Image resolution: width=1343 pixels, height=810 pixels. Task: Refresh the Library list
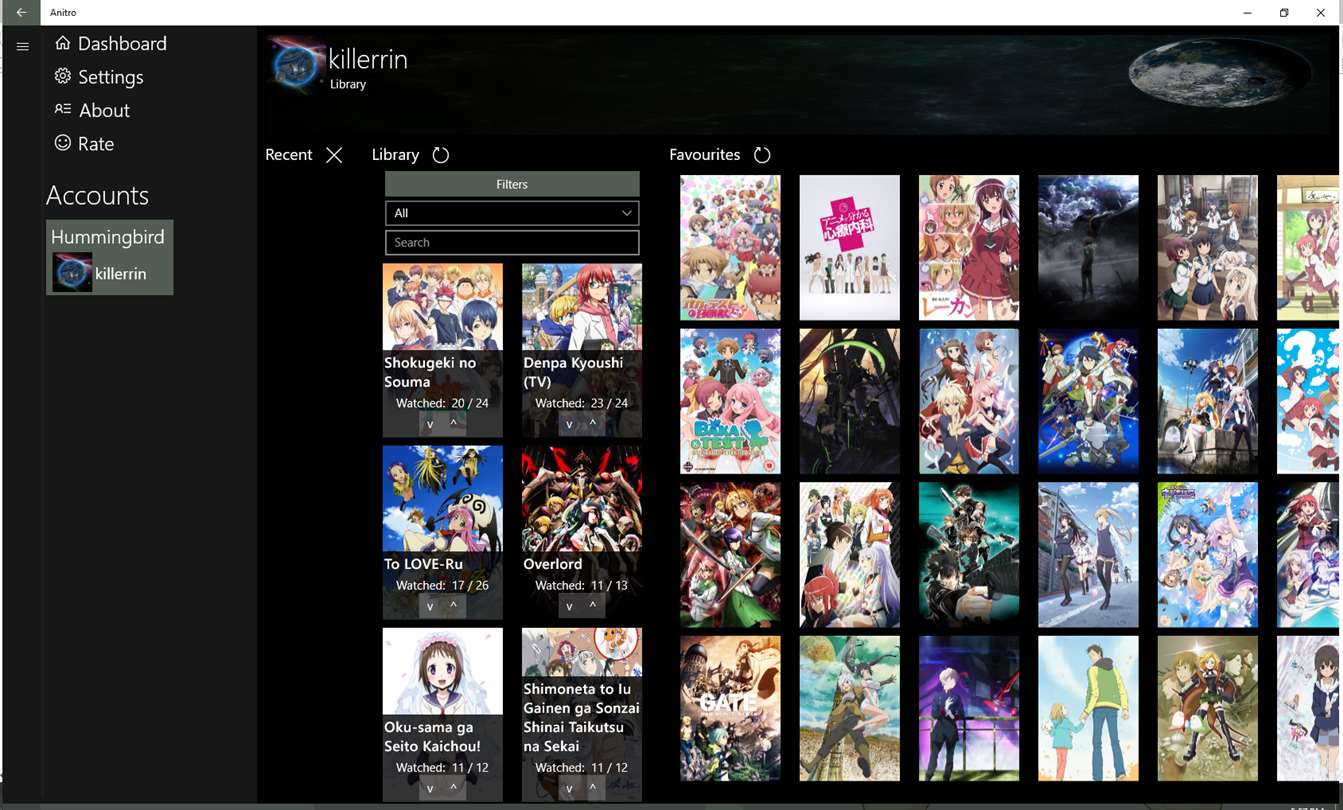441,155
